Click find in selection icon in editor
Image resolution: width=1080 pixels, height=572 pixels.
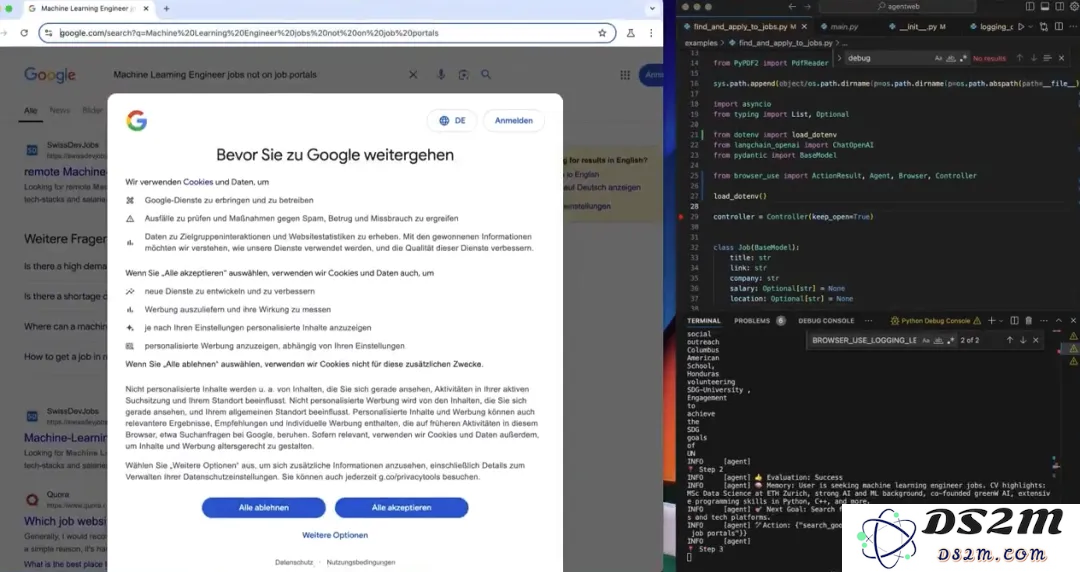click(x=1047, y=59)
